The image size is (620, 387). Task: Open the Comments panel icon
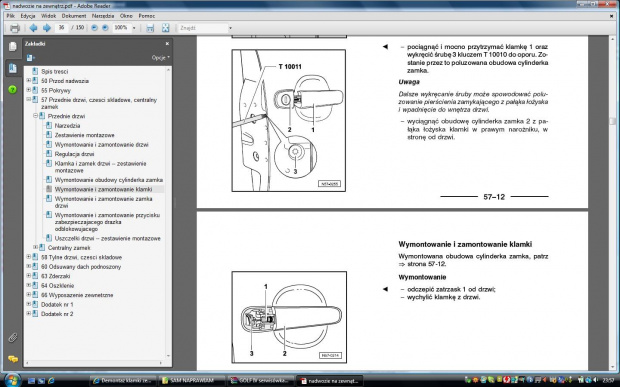[13, 359]
